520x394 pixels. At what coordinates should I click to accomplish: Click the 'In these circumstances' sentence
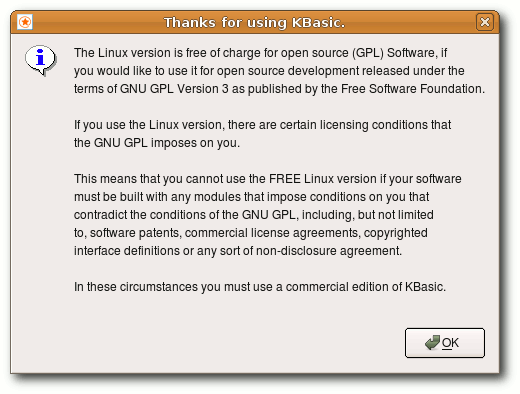(260, 287)
